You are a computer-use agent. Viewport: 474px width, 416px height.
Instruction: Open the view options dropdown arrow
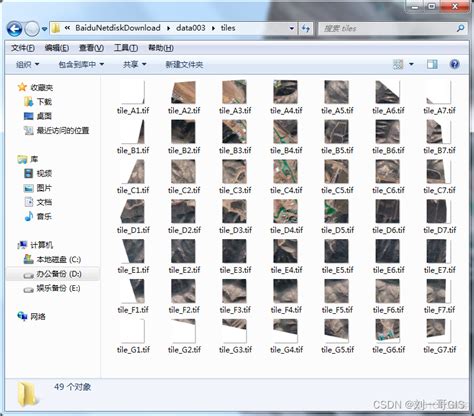point(411,64)
